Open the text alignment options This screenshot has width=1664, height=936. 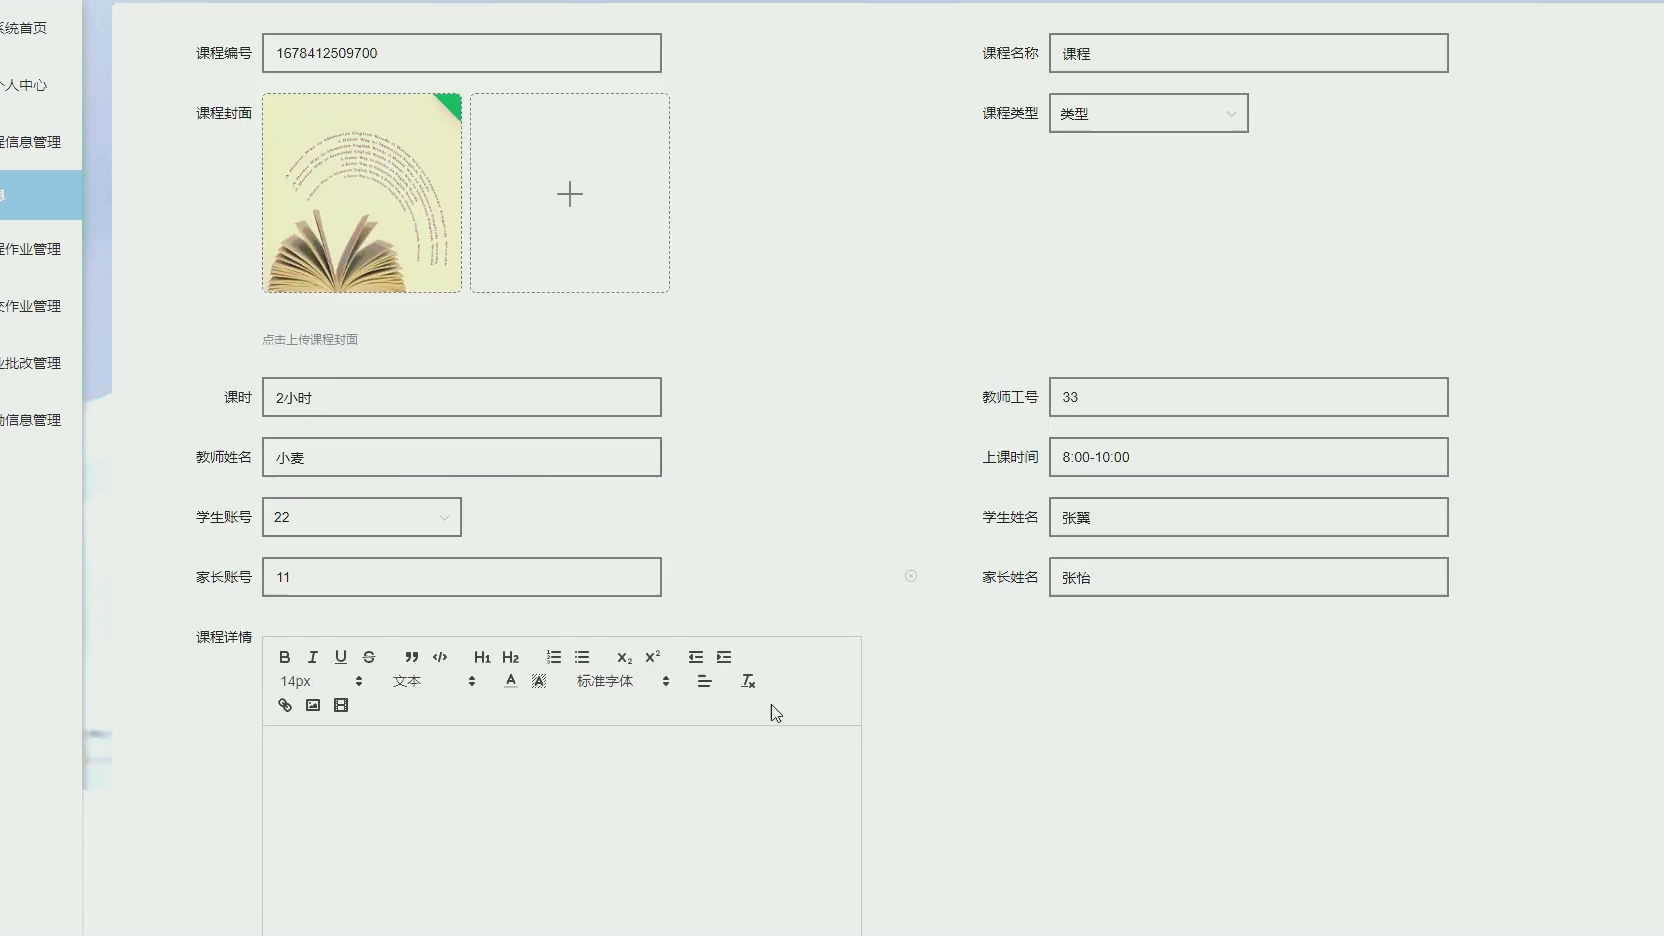pyautogui.click(x=705, y=681)
